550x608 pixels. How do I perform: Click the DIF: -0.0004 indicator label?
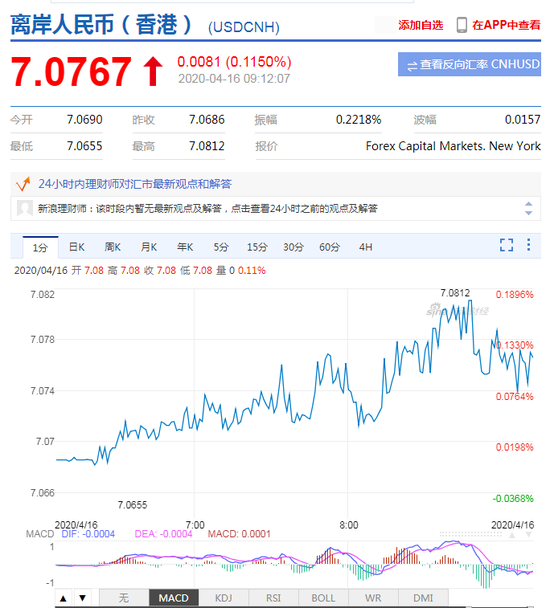[x=88, y=534]
